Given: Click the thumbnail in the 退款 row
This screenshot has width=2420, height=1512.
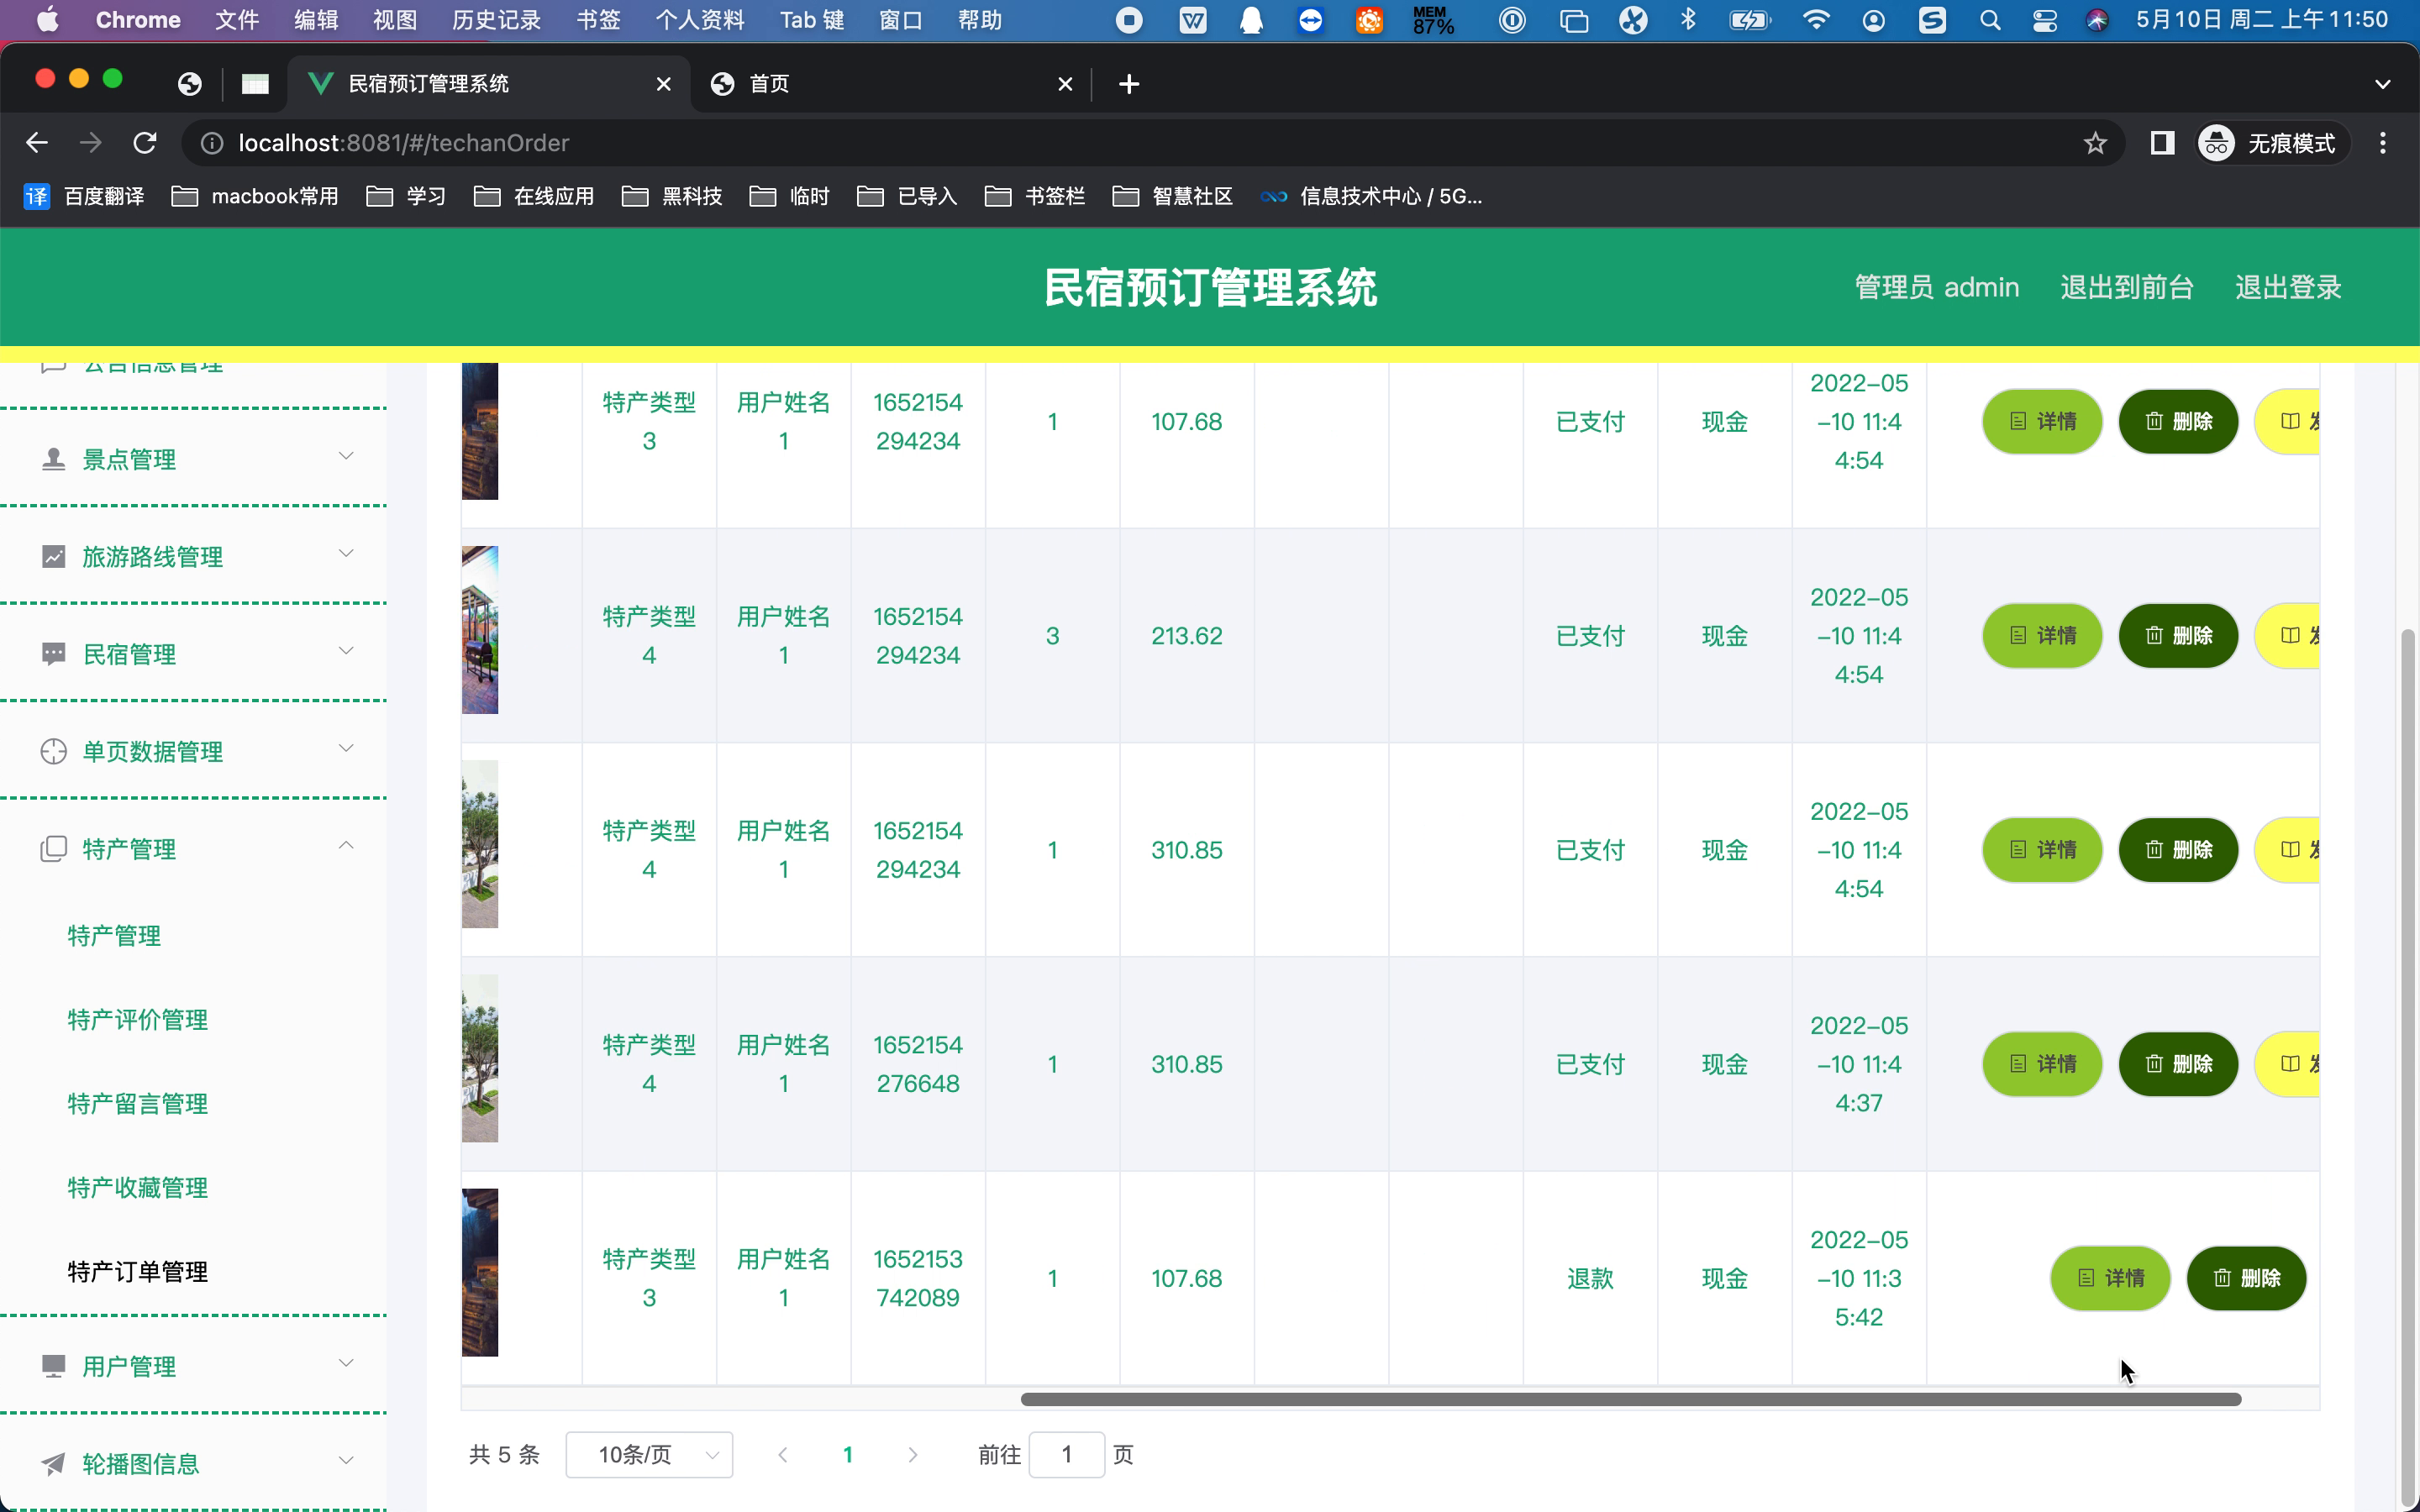Looking at the screenshot, I should [480, 1272].
